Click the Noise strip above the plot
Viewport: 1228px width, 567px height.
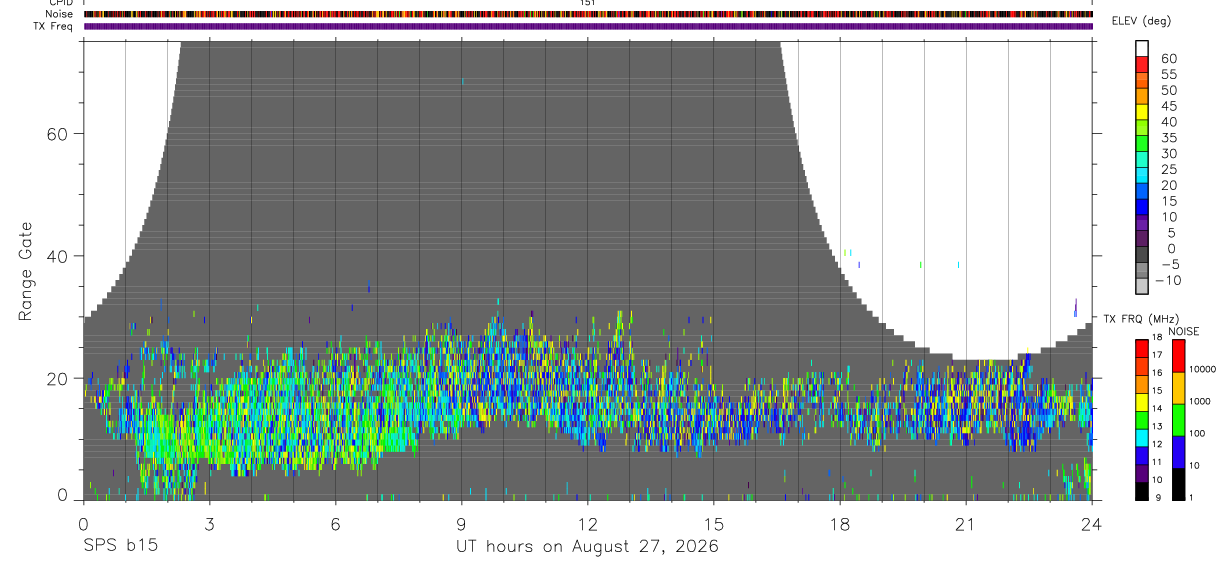click(x=588, y=14)
